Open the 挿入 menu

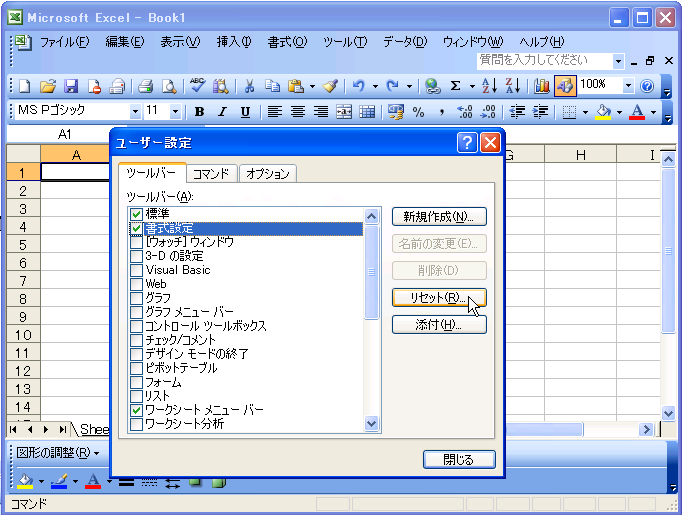click(x=234, y=42)
